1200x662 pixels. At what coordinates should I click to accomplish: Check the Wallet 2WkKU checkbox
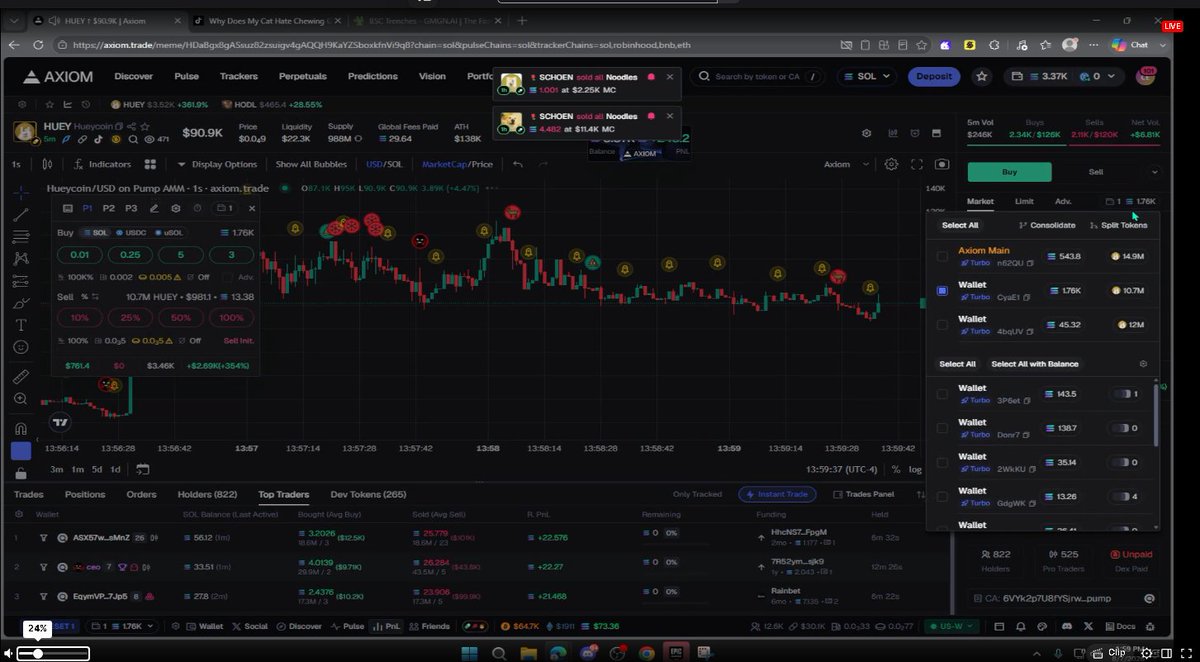pos(942,462)
